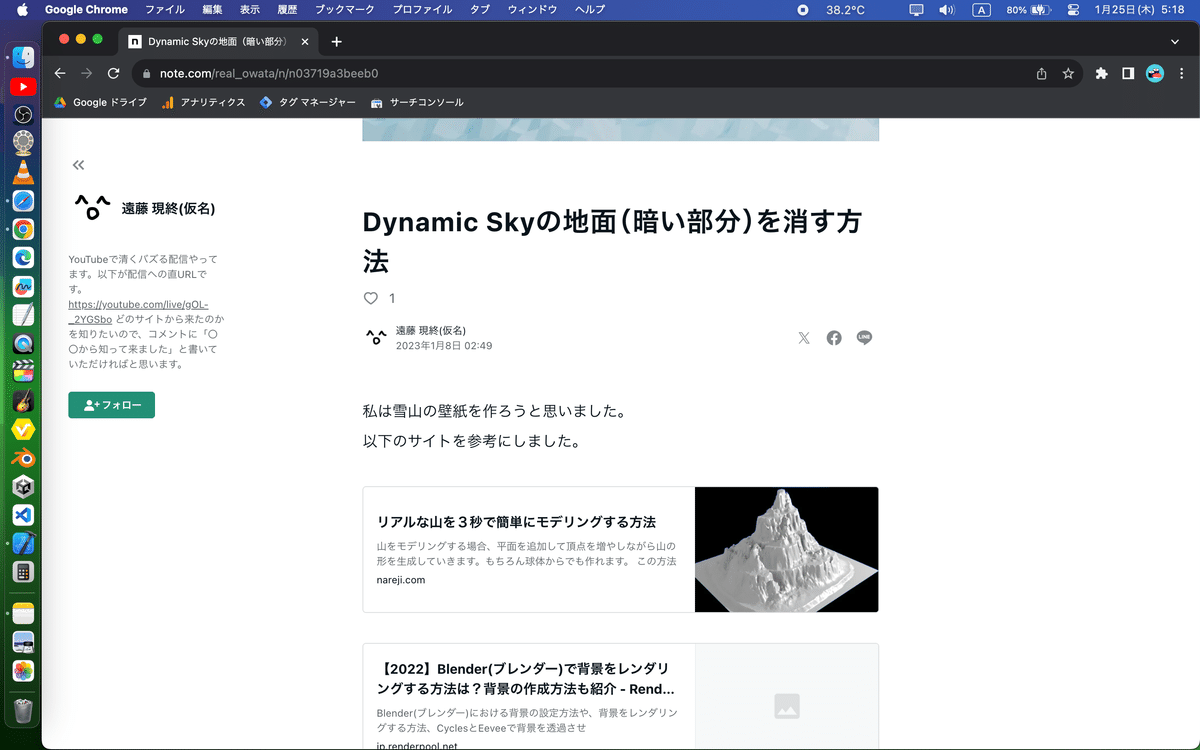This screenshot has width=1200, height=750.
Task: Launch GarageBand from the dock
Action: click(x=23, y=401)
